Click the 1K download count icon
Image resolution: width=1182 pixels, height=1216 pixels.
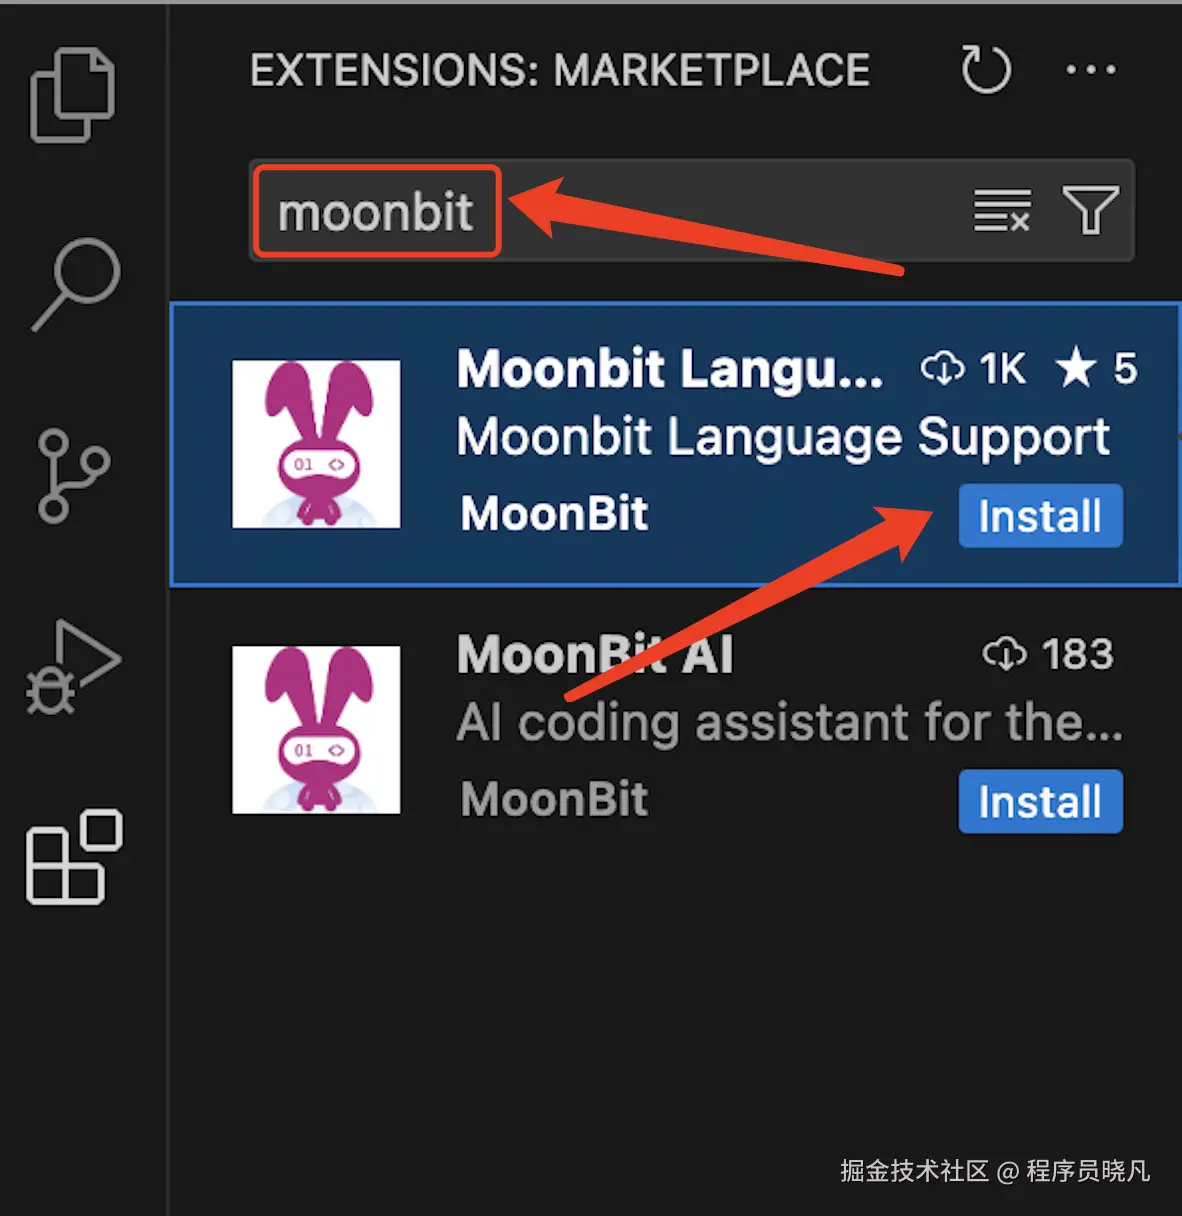[x=942, y=368]
